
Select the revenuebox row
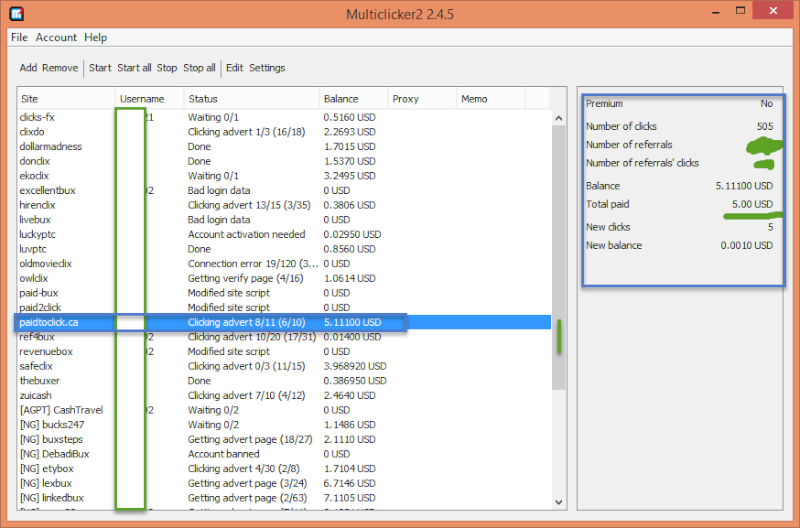tap(284, 351)
